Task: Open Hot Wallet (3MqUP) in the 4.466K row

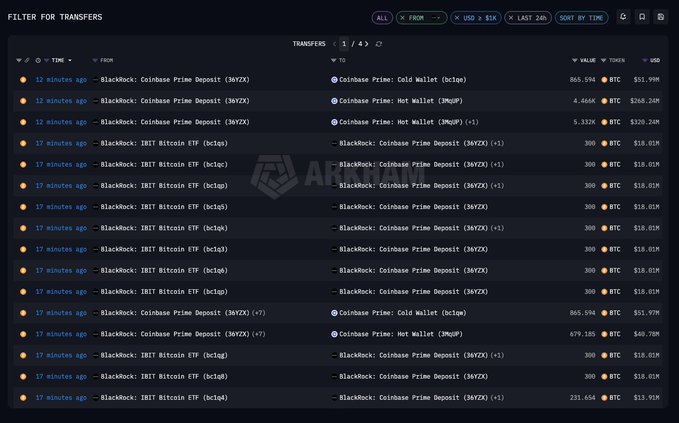Action: coord(401,101)
